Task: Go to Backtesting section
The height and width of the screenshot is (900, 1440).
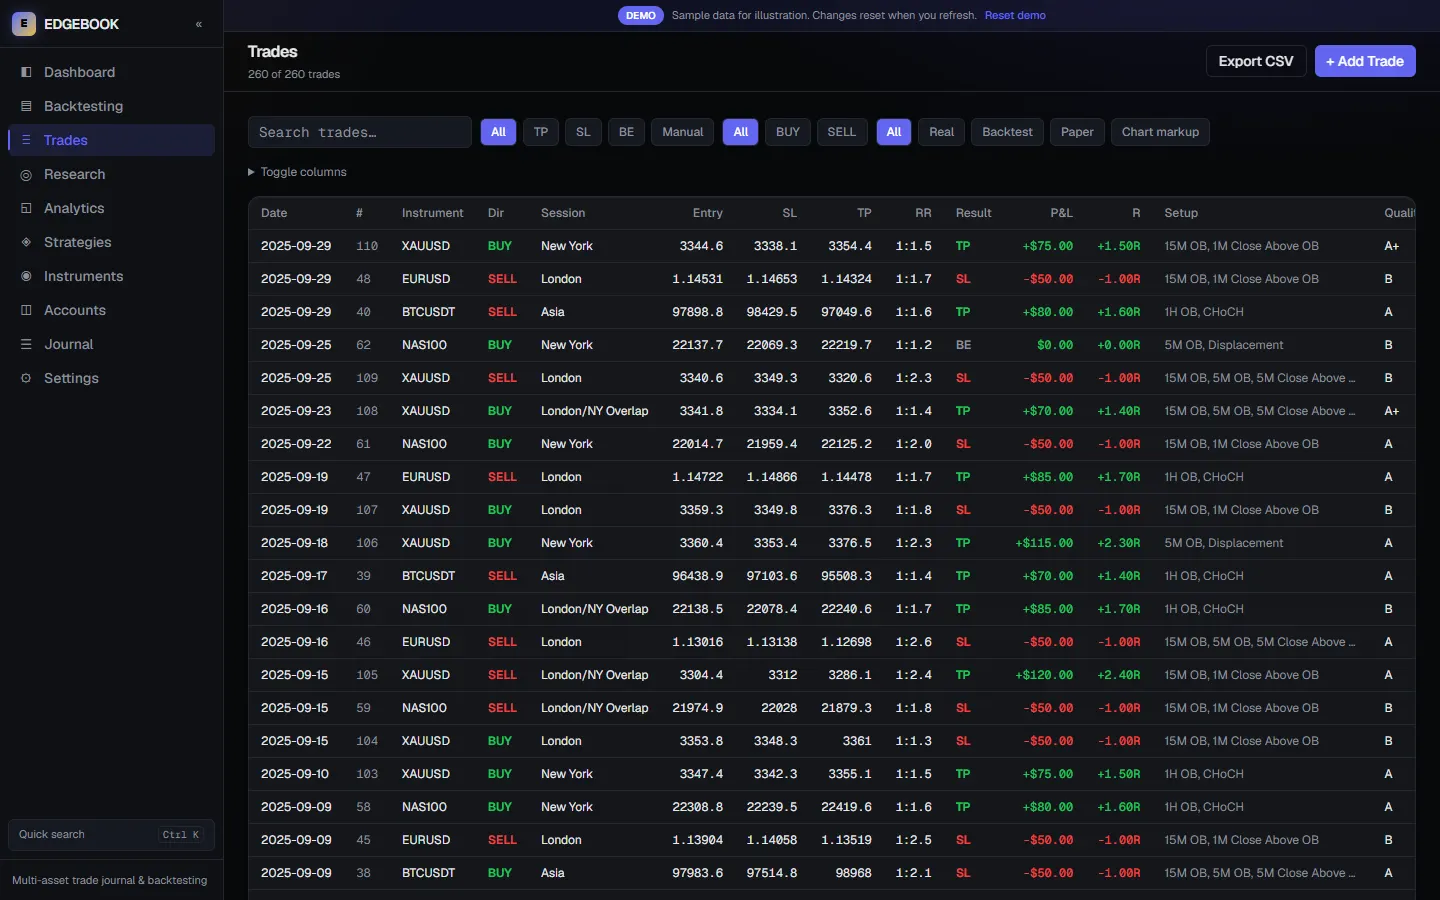Action: 111,106
